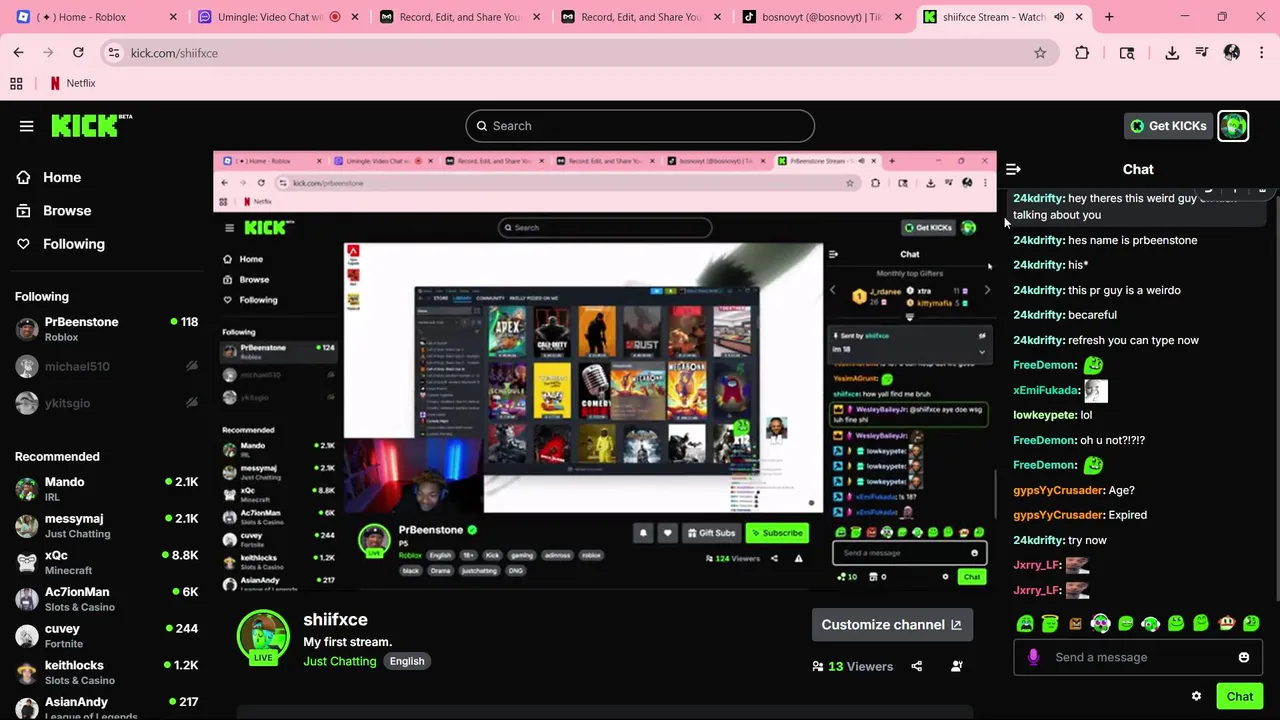Click the shiifxce LIVE channel avatar

click(x=263, y=637)
